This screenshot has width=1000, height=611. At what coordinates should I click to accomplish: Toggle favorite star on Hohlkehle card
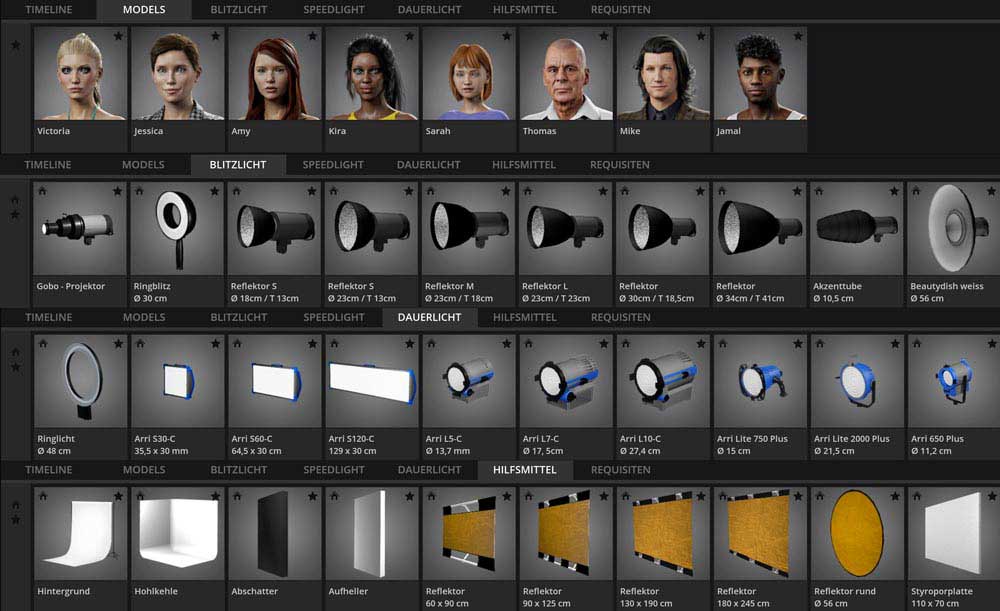216,496
